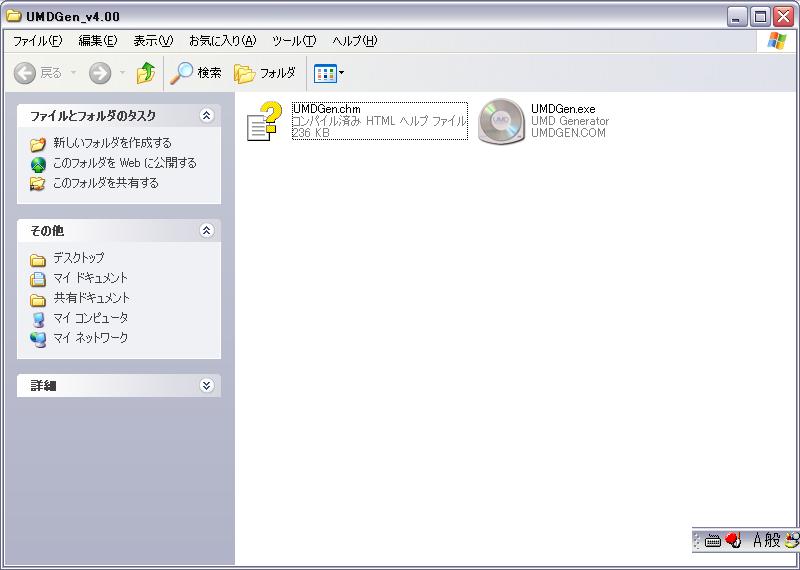Click the My Computer icon
Image resolution: width=800 pixels, height=570 pixels.
pos(38,319)
